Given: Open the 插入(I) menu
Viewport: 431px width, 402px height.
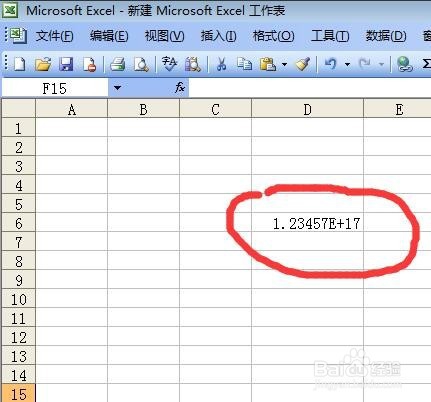Looking at the screenshot, I should [x=218, y=36].
